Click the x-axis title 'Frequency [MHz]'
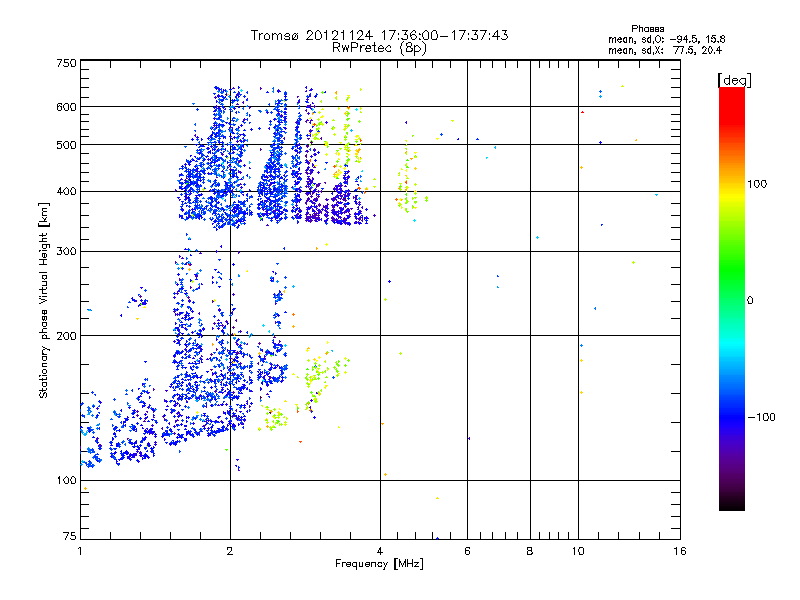The image size is (800, 600). click(x=379, y=564)
